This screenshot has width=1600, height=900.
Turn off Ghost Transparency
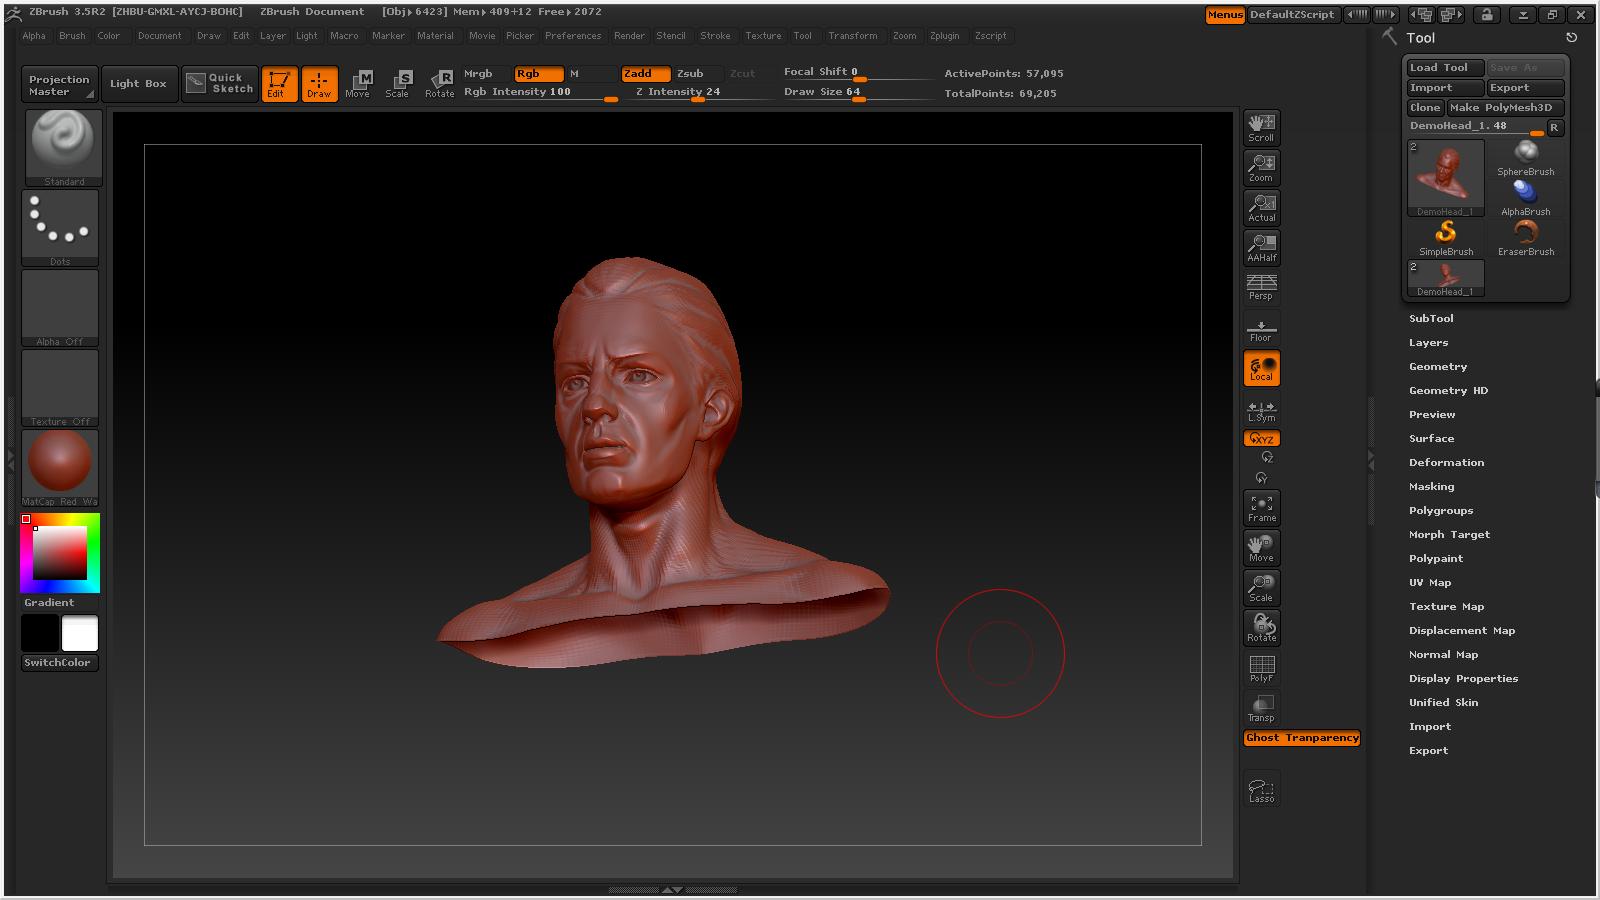[1302, 738]
